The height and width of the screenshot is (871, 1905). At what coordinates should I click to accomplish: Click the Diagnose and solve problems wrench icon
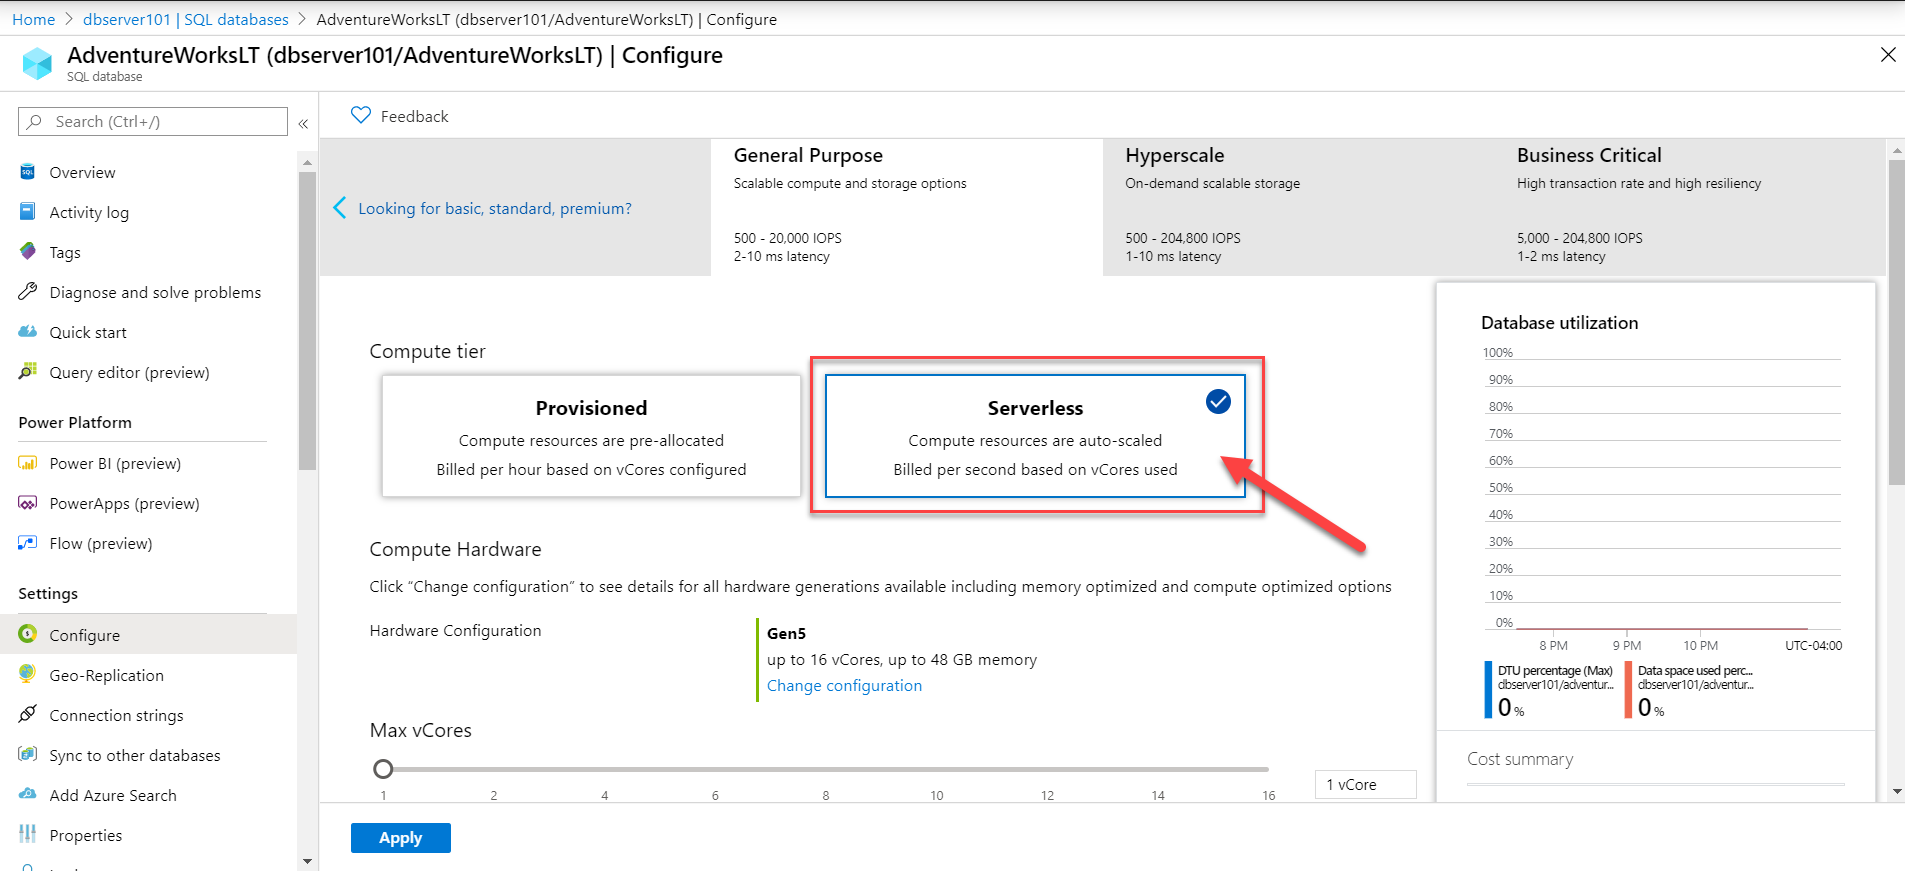tap(28, 292)
